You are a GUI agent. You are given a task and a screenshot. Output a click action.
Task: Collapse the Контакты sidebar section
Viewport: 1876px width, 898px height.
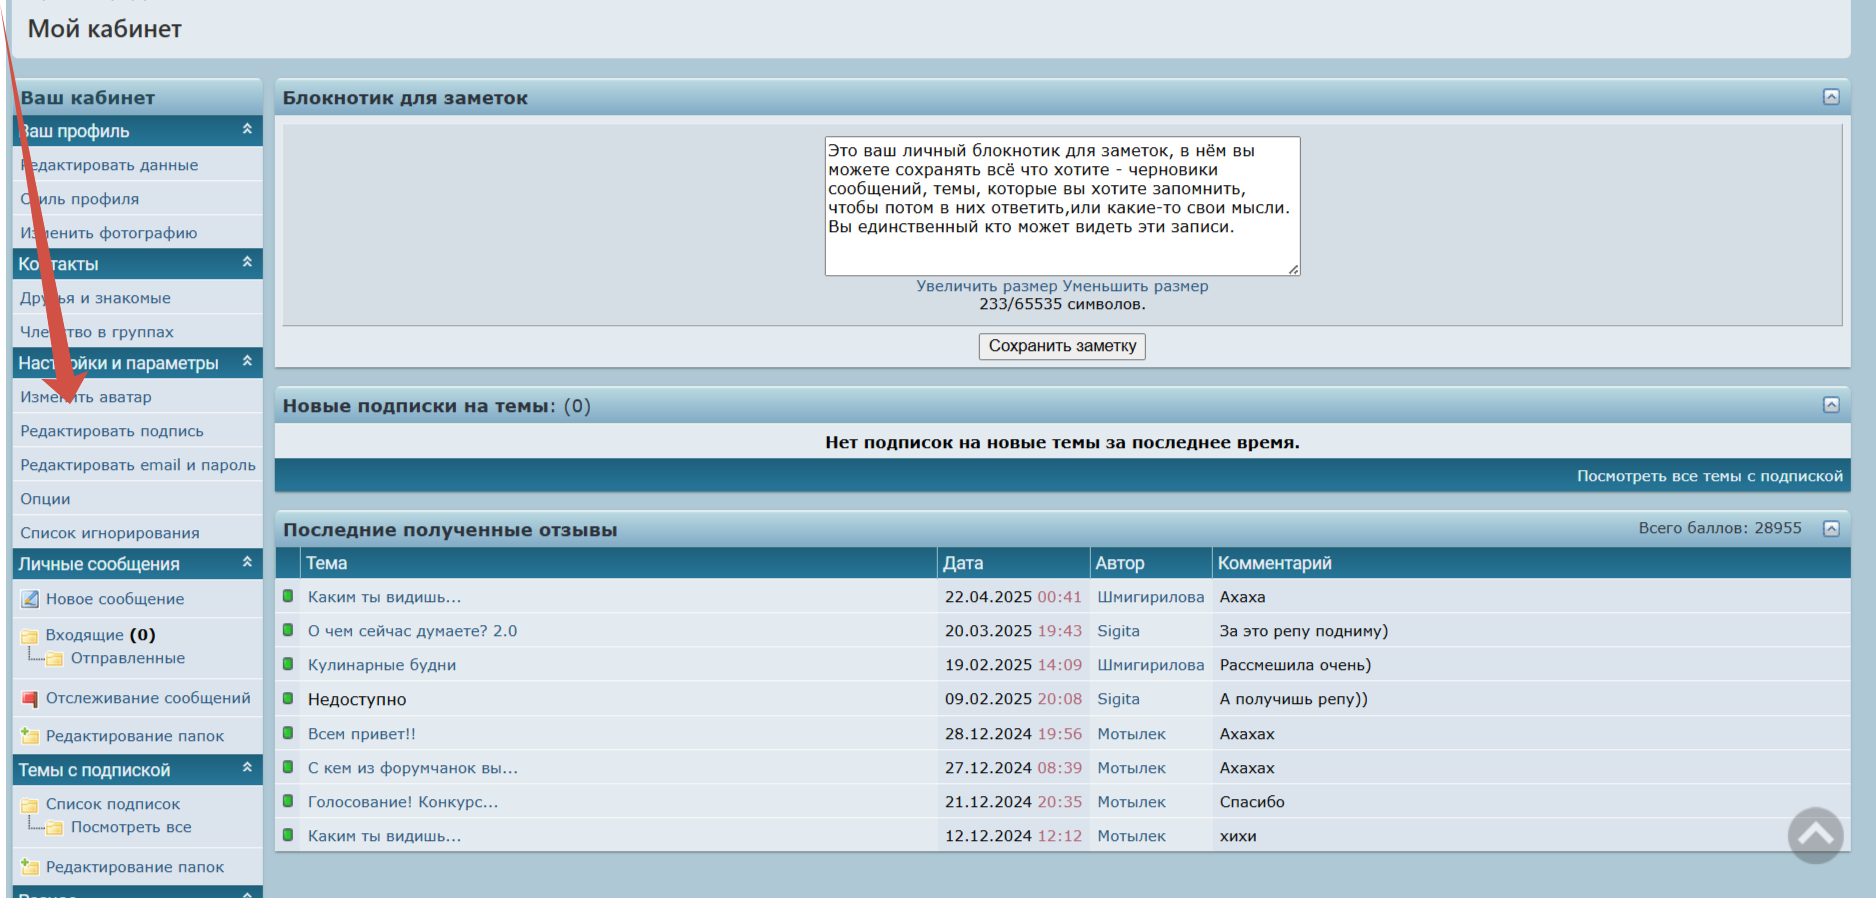tap(247, 262)
